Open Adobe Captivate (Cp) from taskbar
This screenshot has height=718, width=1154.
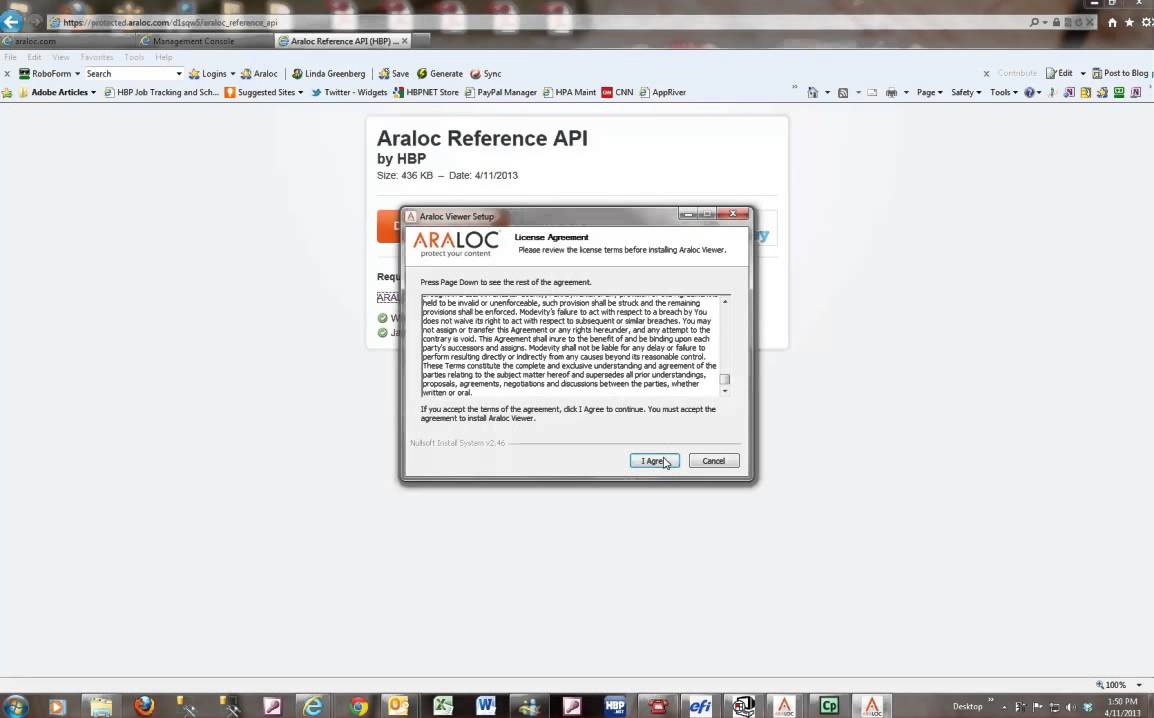tap(829, 706)
